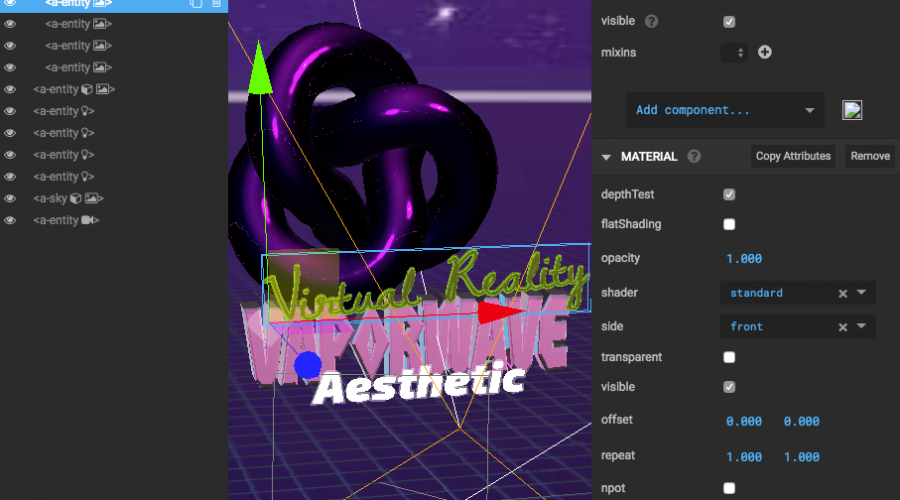Enable the transparent checkbox

pos(729,357)
